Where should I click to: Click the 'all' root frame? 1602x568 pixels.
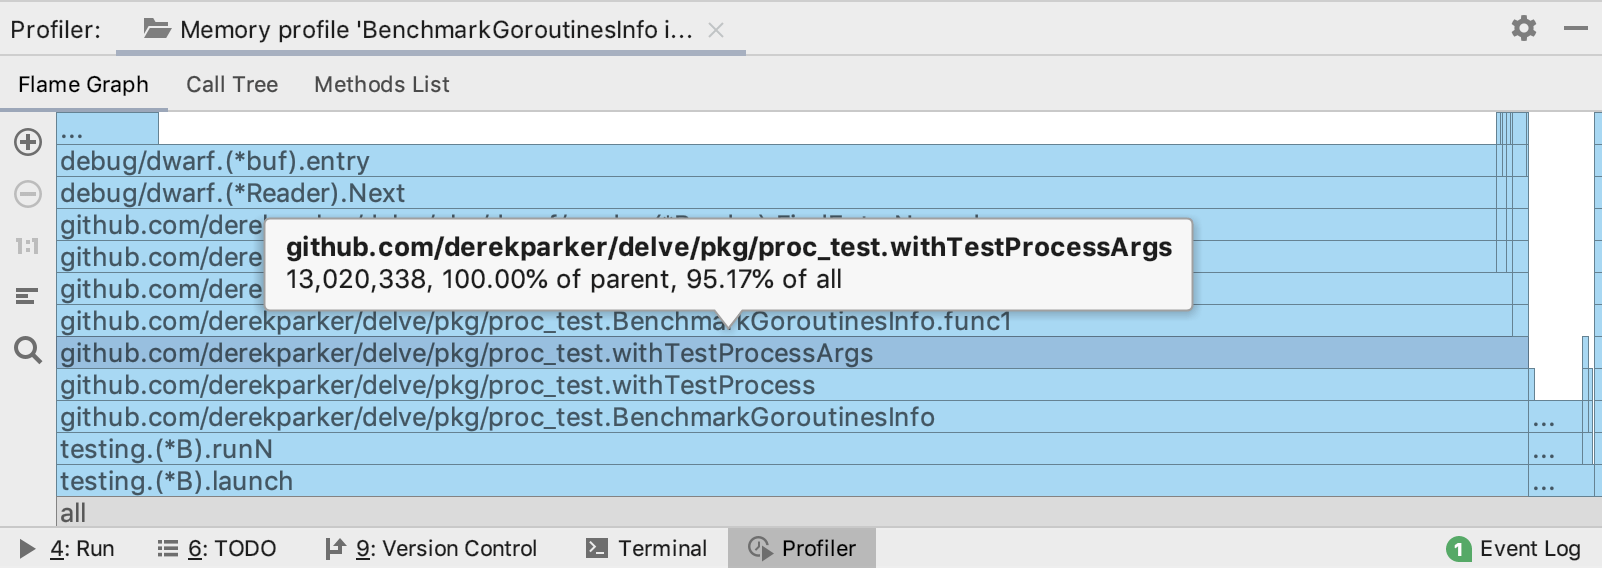tap(73, 513)
